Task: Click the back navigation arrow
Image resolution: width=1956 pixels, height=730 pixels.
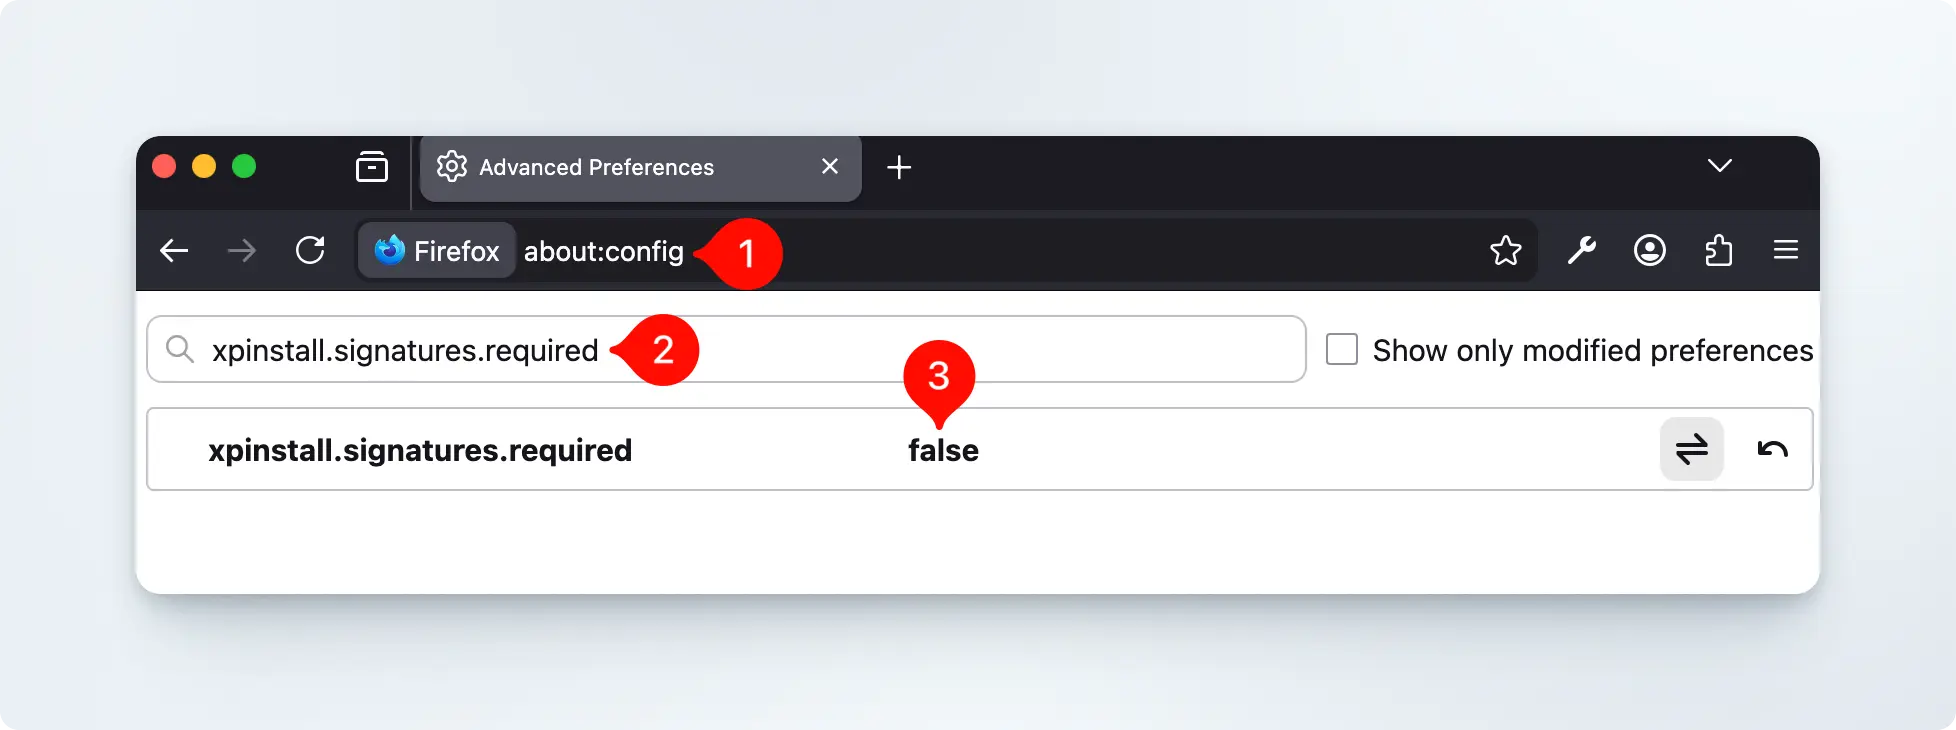Action: [174, 250]
